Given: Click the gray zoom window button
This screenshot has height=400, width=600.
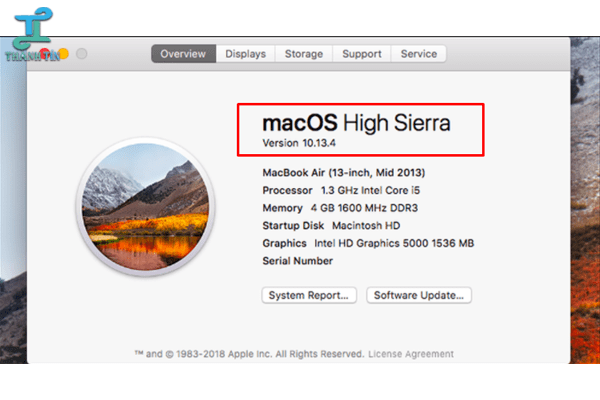Looking at the screenshot, I should [x=82, y=54].
